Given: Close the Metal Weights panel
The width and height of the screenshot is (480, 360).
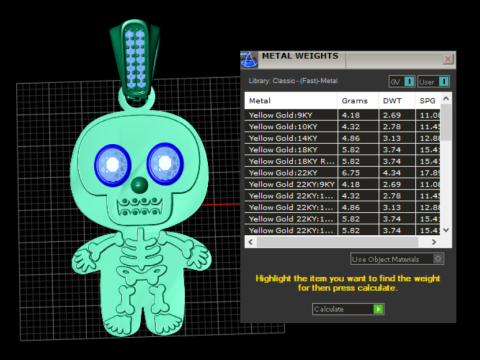Looking at the screenshot, I should [x=448, y=59].
